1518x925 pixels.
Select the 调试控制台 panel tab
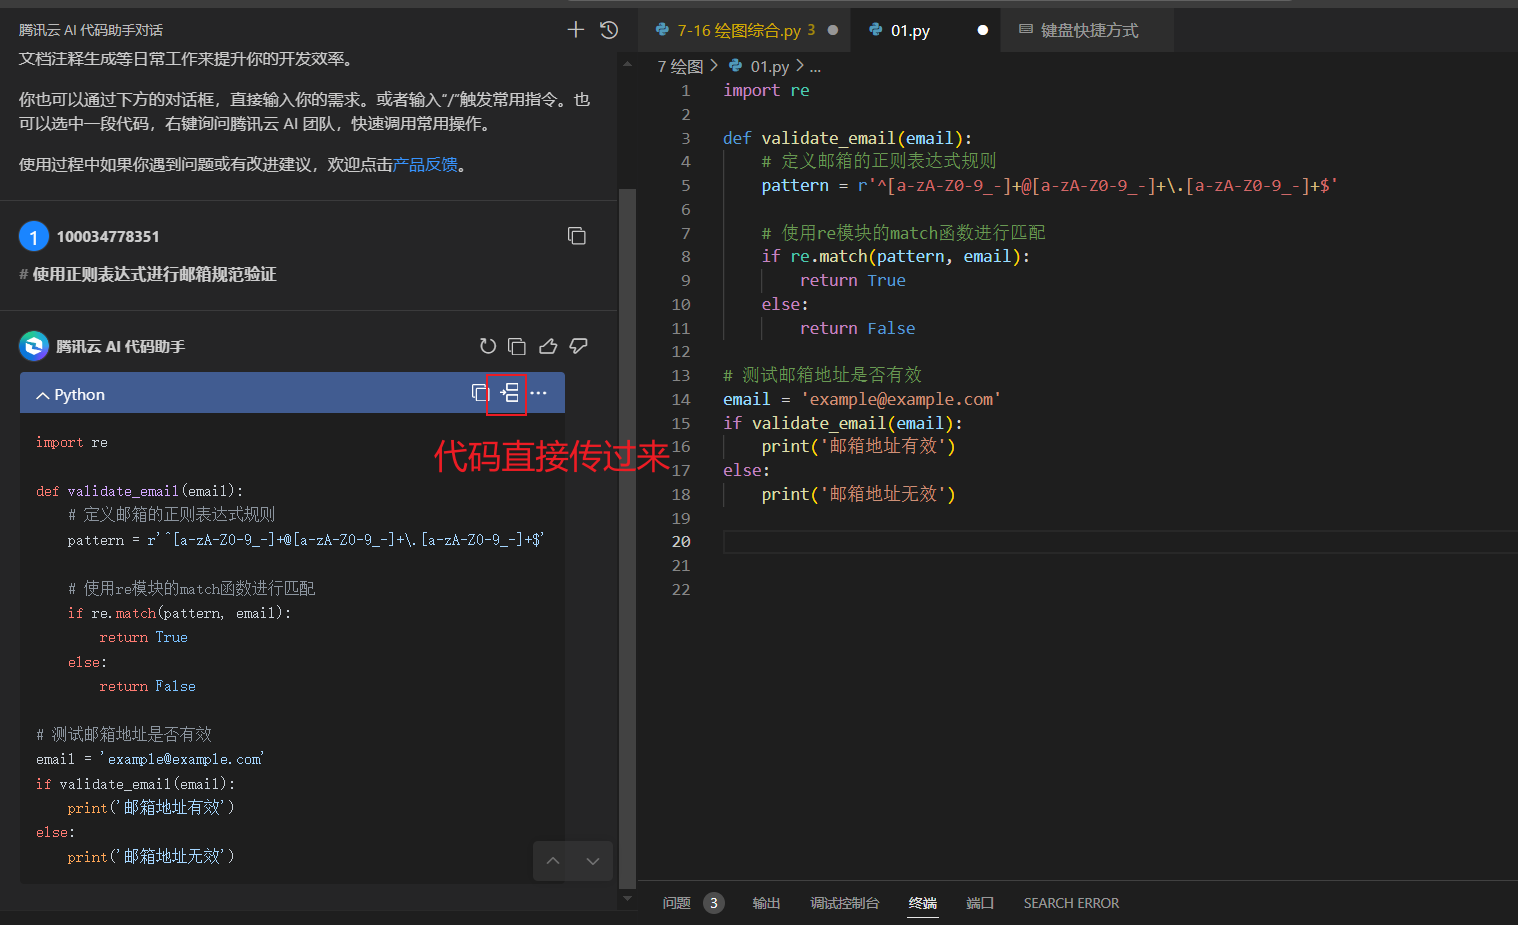[x=844, y=903]
